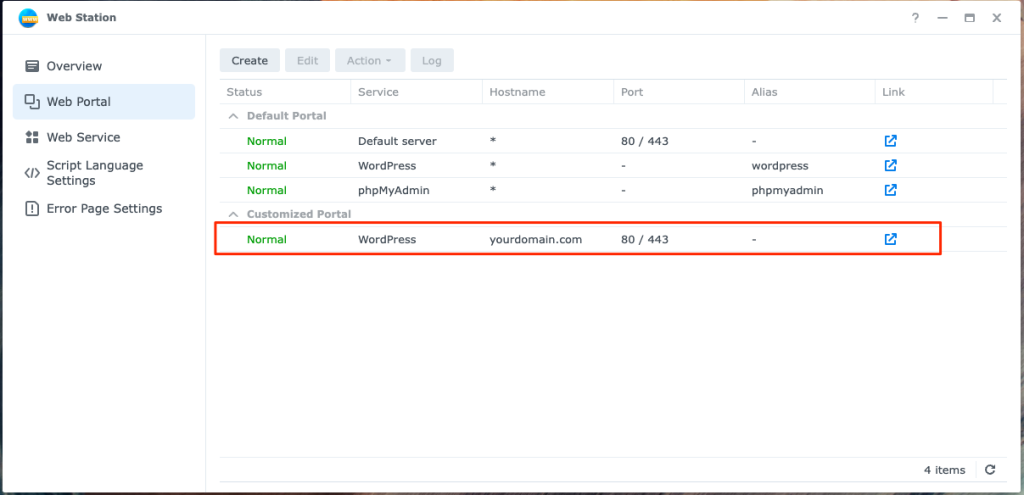The height and width of the screenshot is (495, 1024).
Task: Click the refresh icon beside items count
Action: [x=990, y=470]
